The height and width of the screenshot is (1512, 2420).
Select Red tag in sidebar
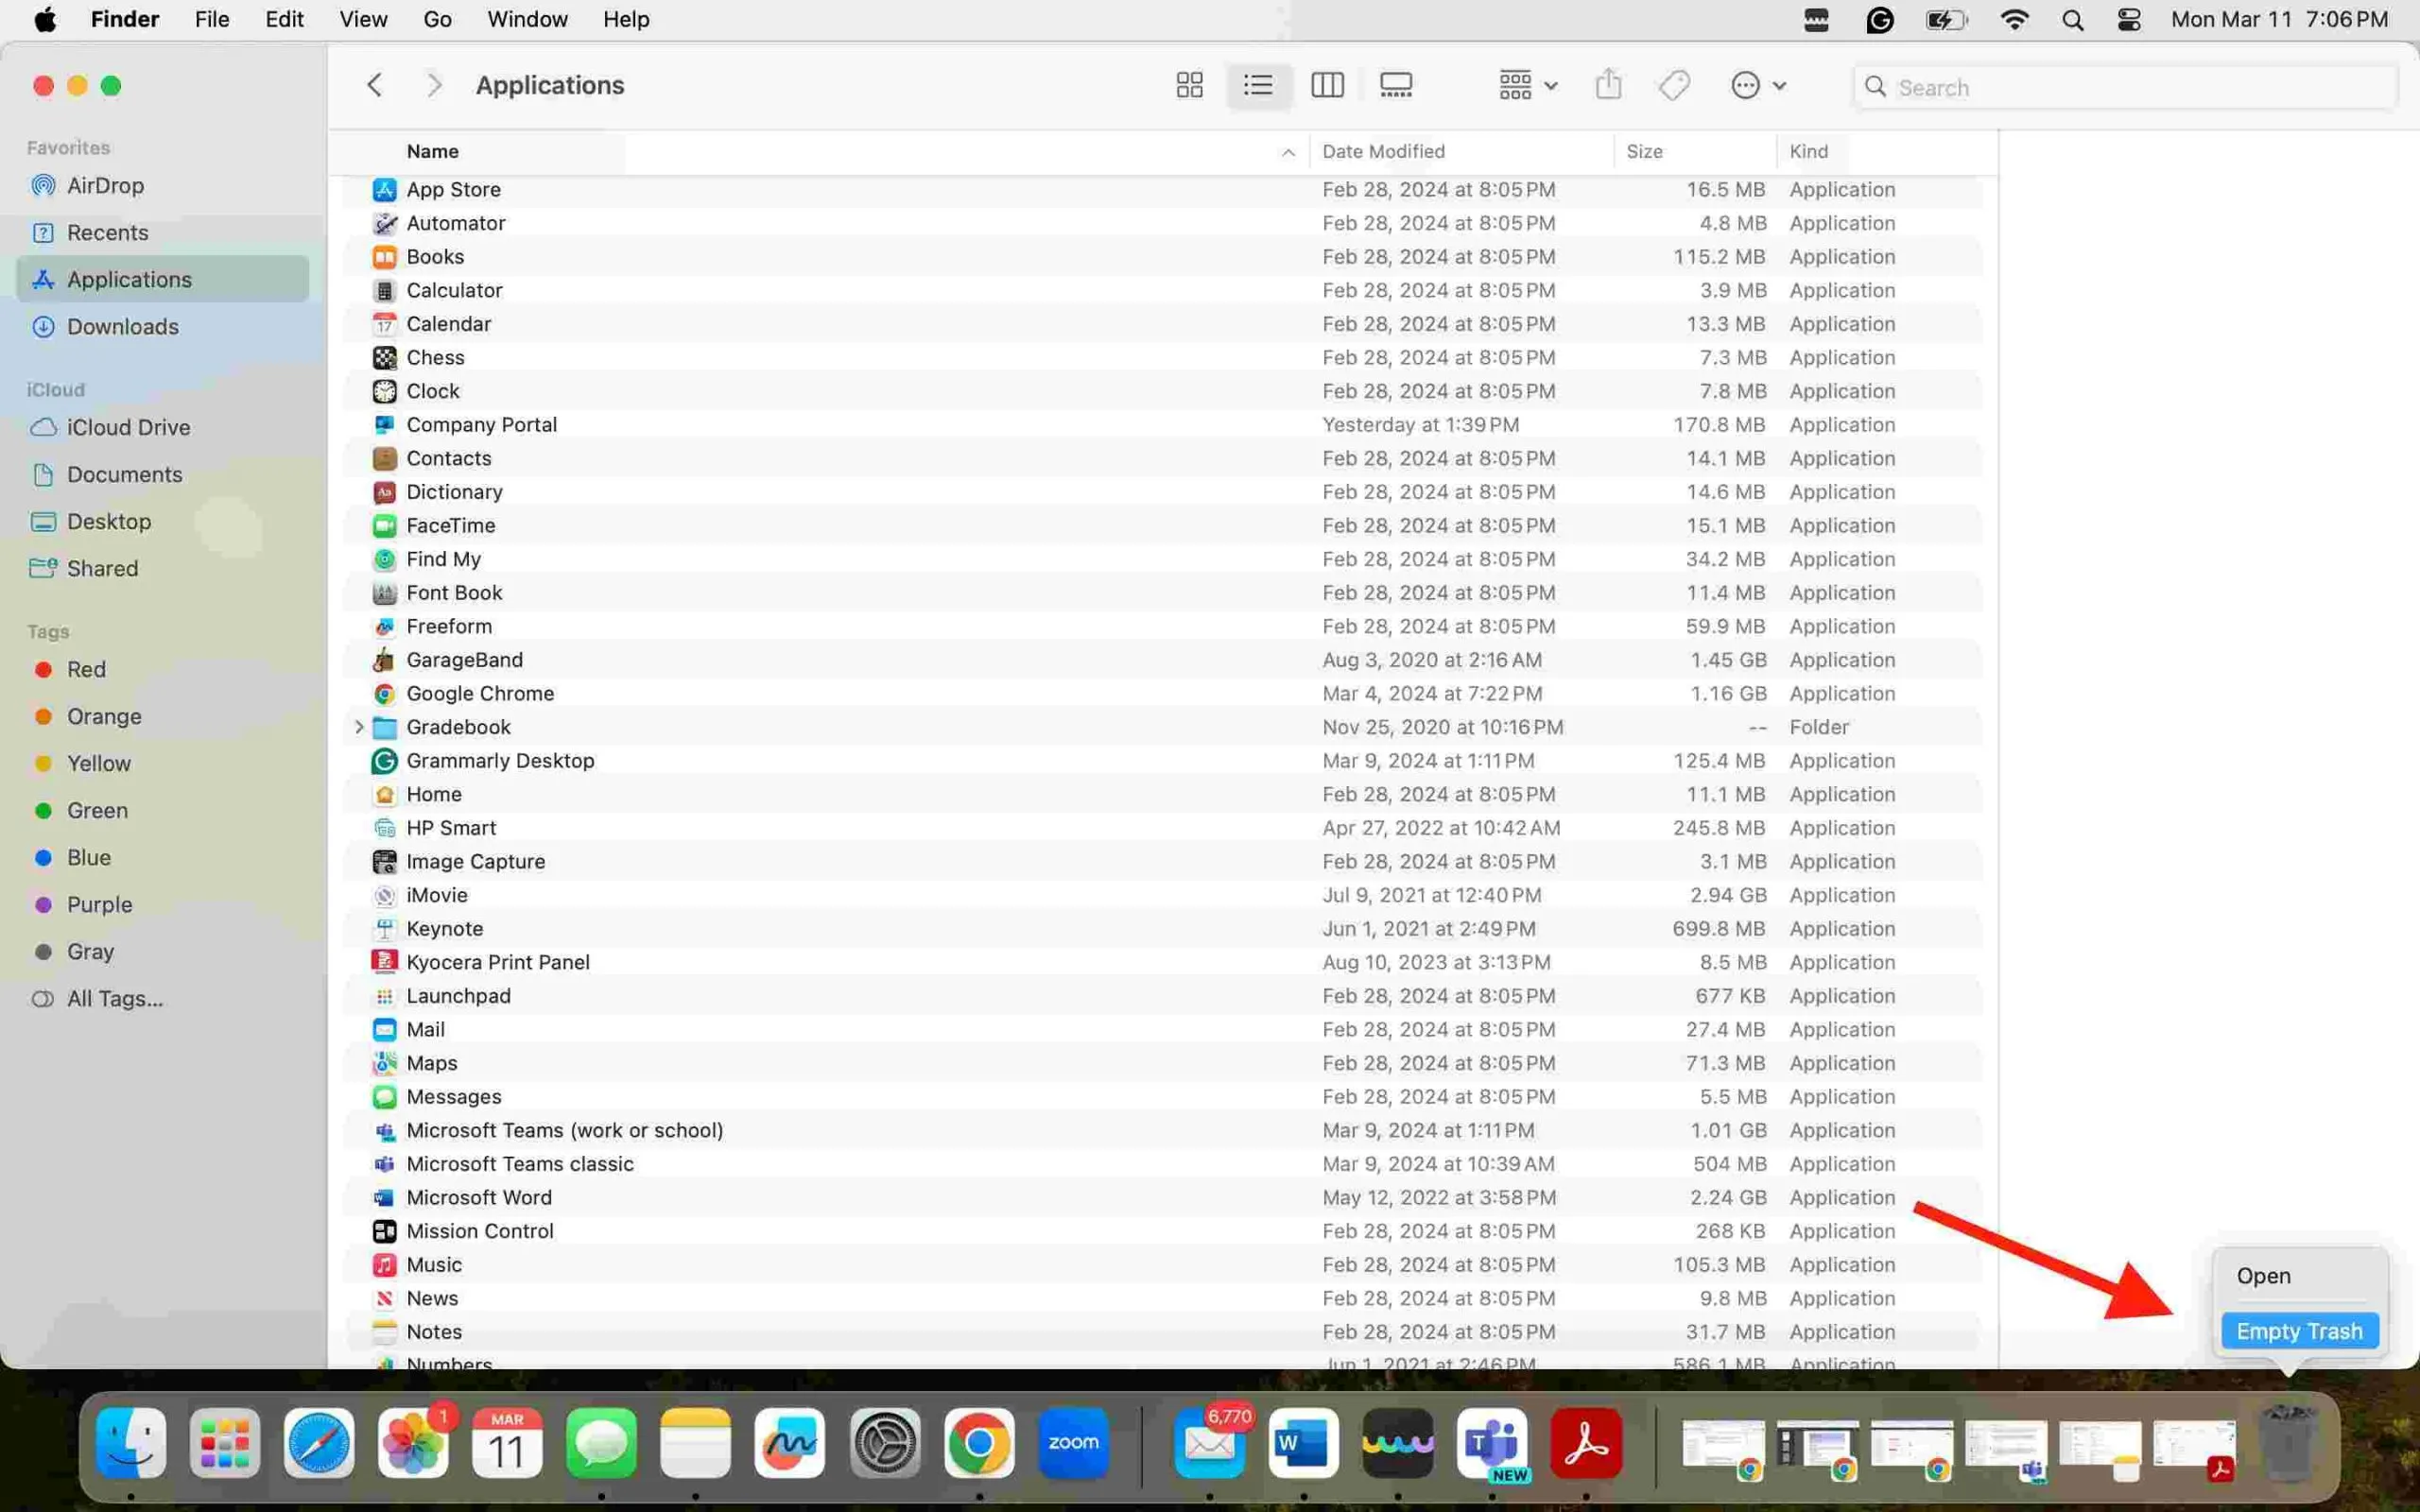[87, 669]
